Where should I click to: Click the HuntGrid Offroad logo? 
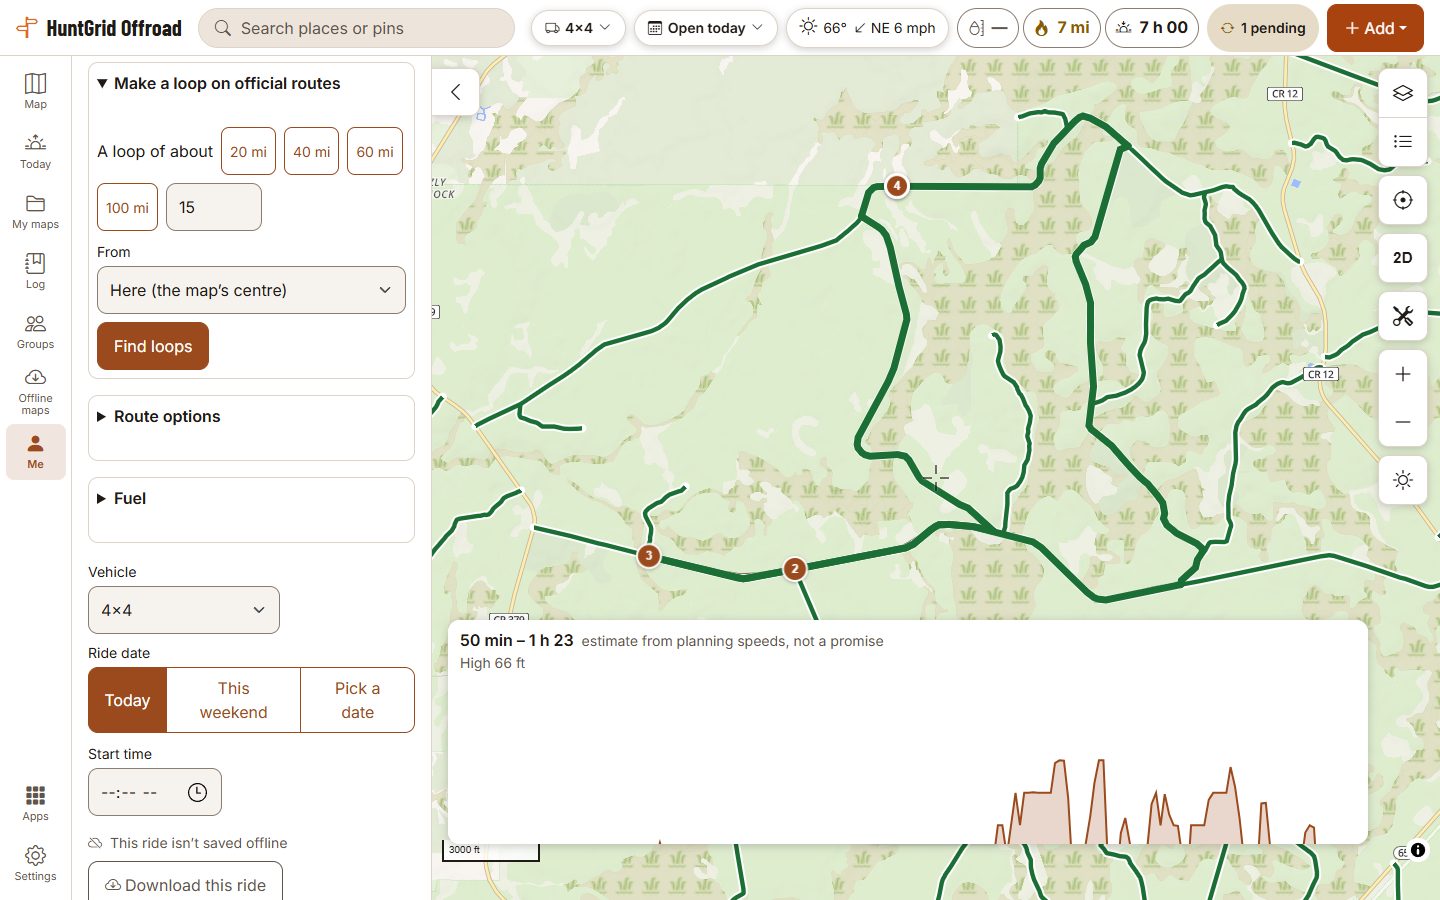pos(99,28)
